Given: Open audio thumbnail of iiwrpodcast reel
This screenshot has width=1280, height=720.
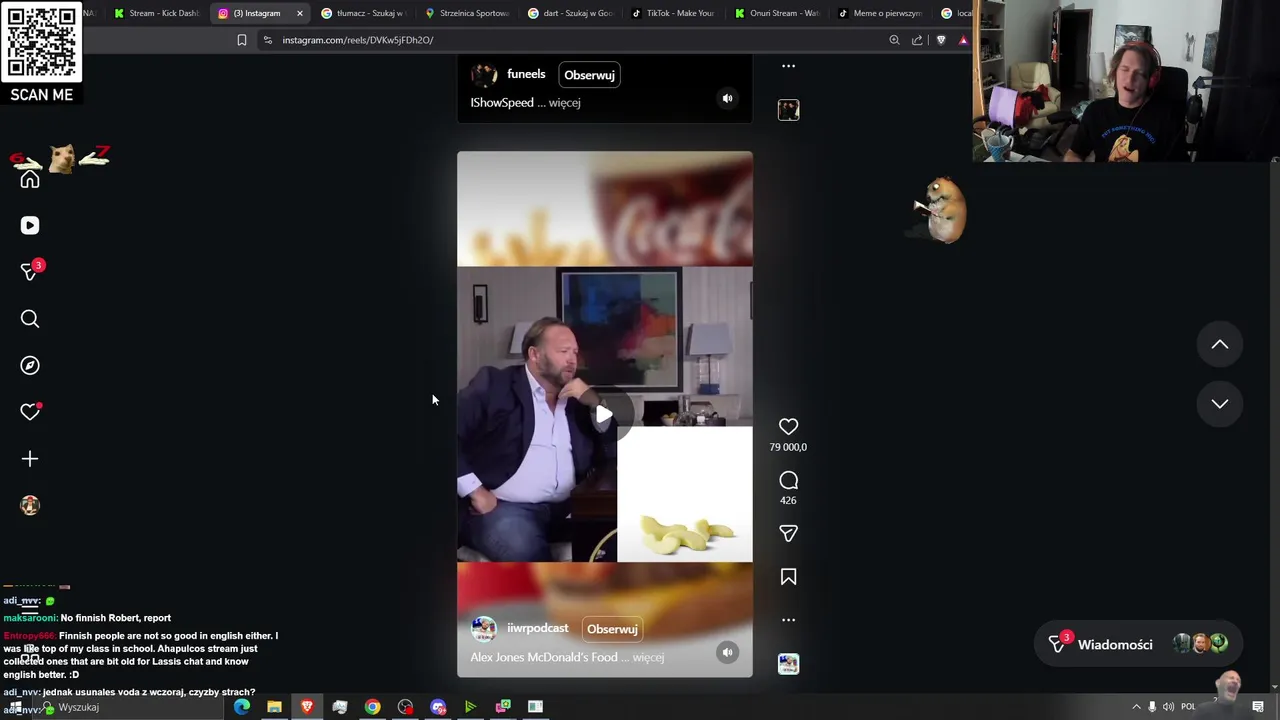Looking at the screenshot, I should click(x=788, y=664).
